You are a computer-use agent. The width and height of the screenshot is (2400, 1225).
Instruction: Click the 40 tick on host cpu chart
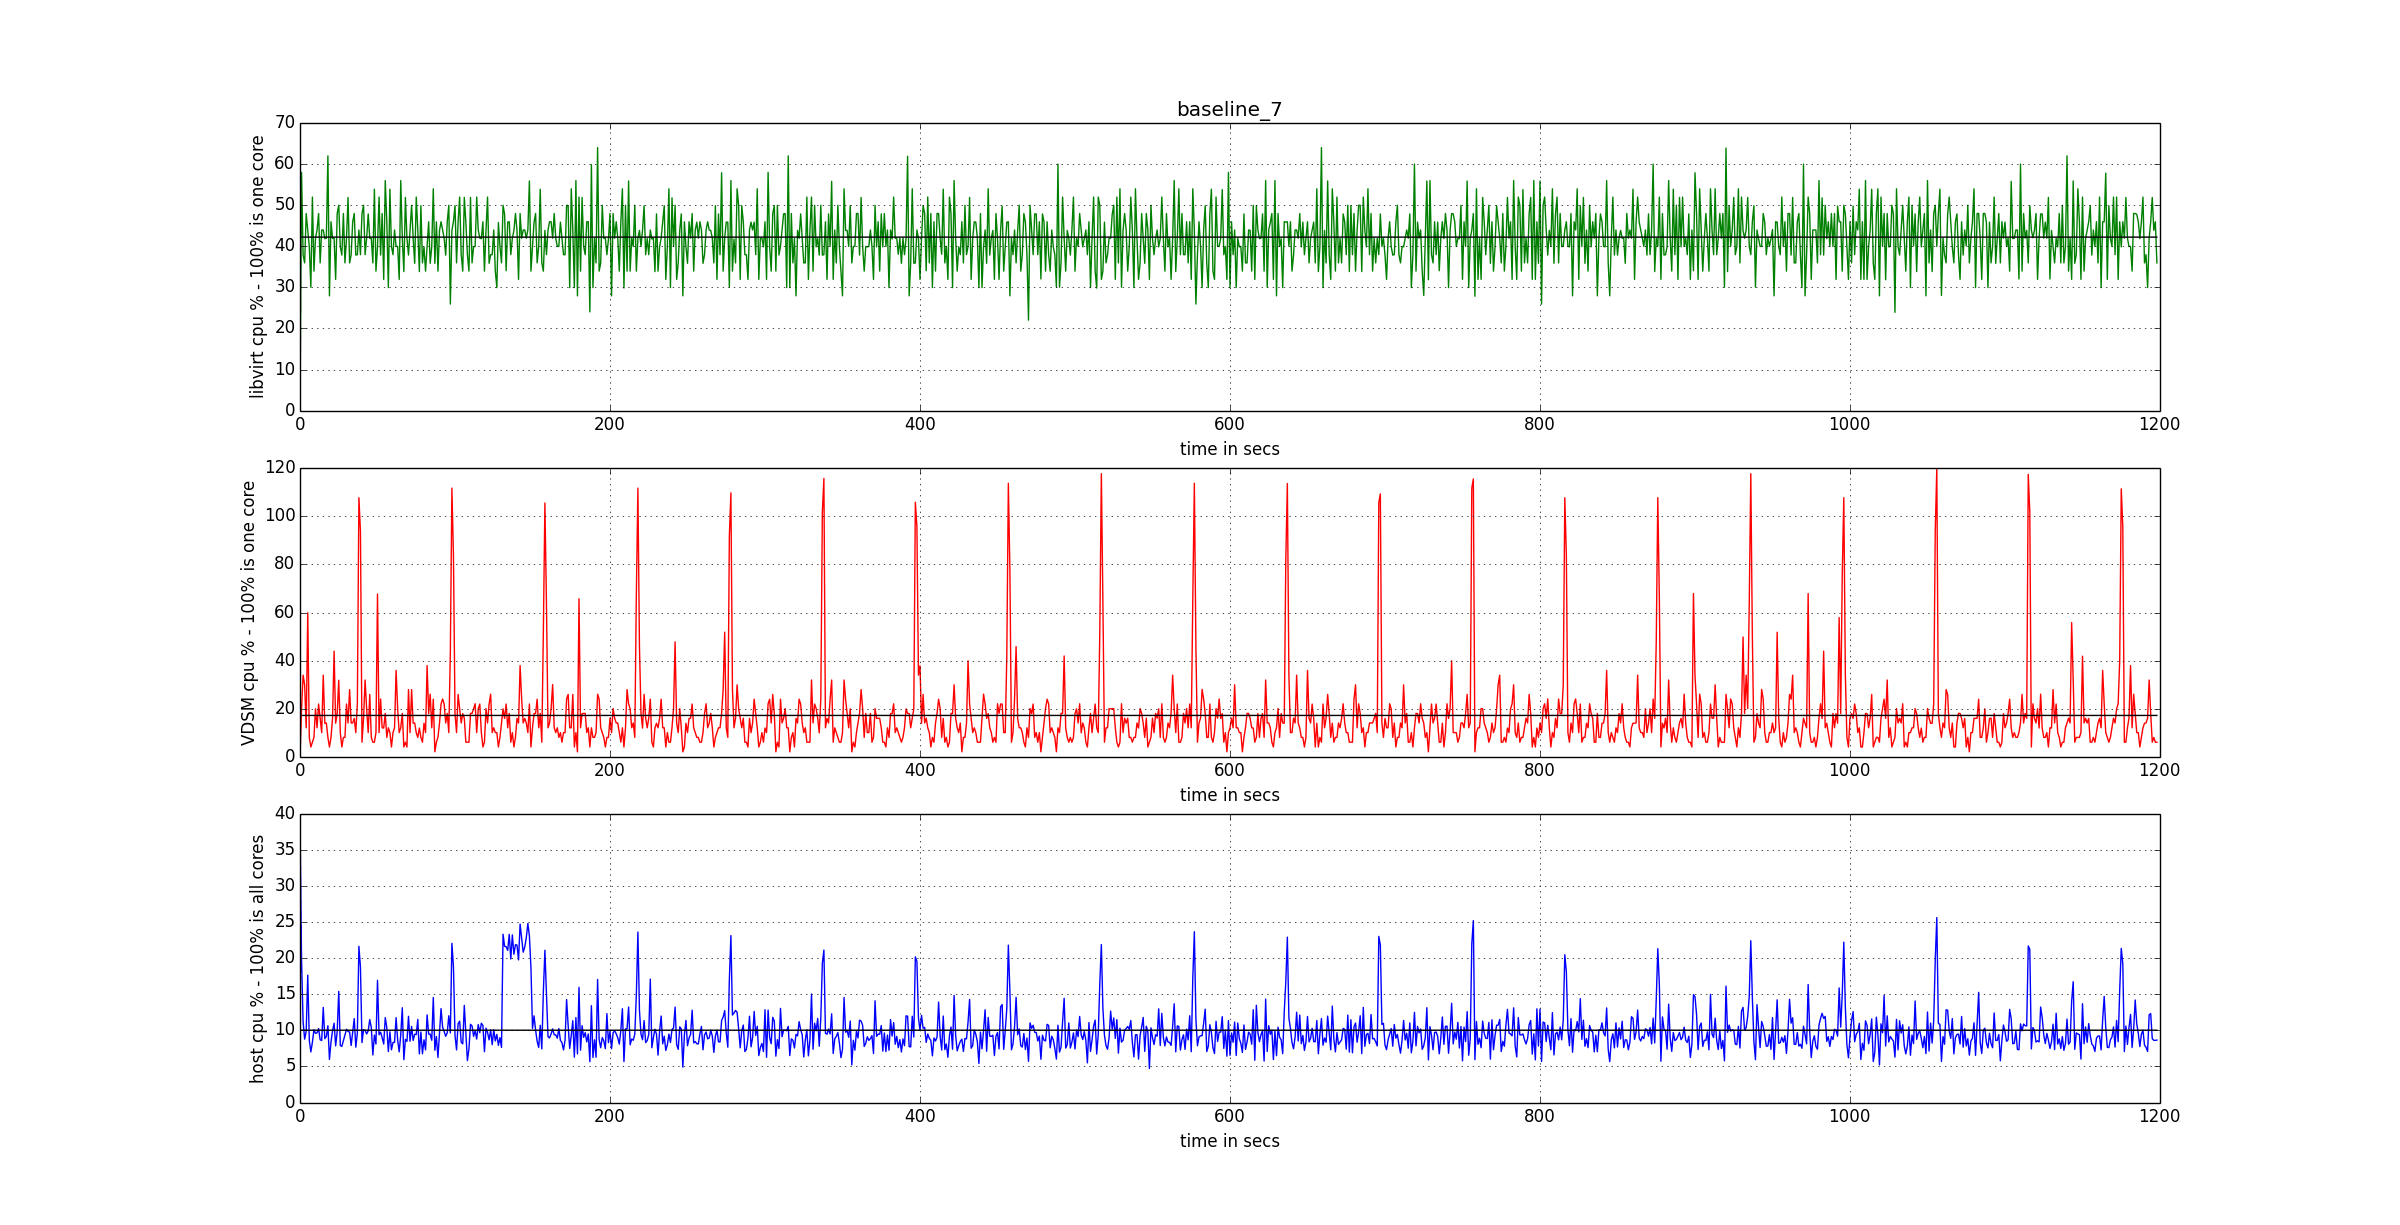(x=285, y=813)
